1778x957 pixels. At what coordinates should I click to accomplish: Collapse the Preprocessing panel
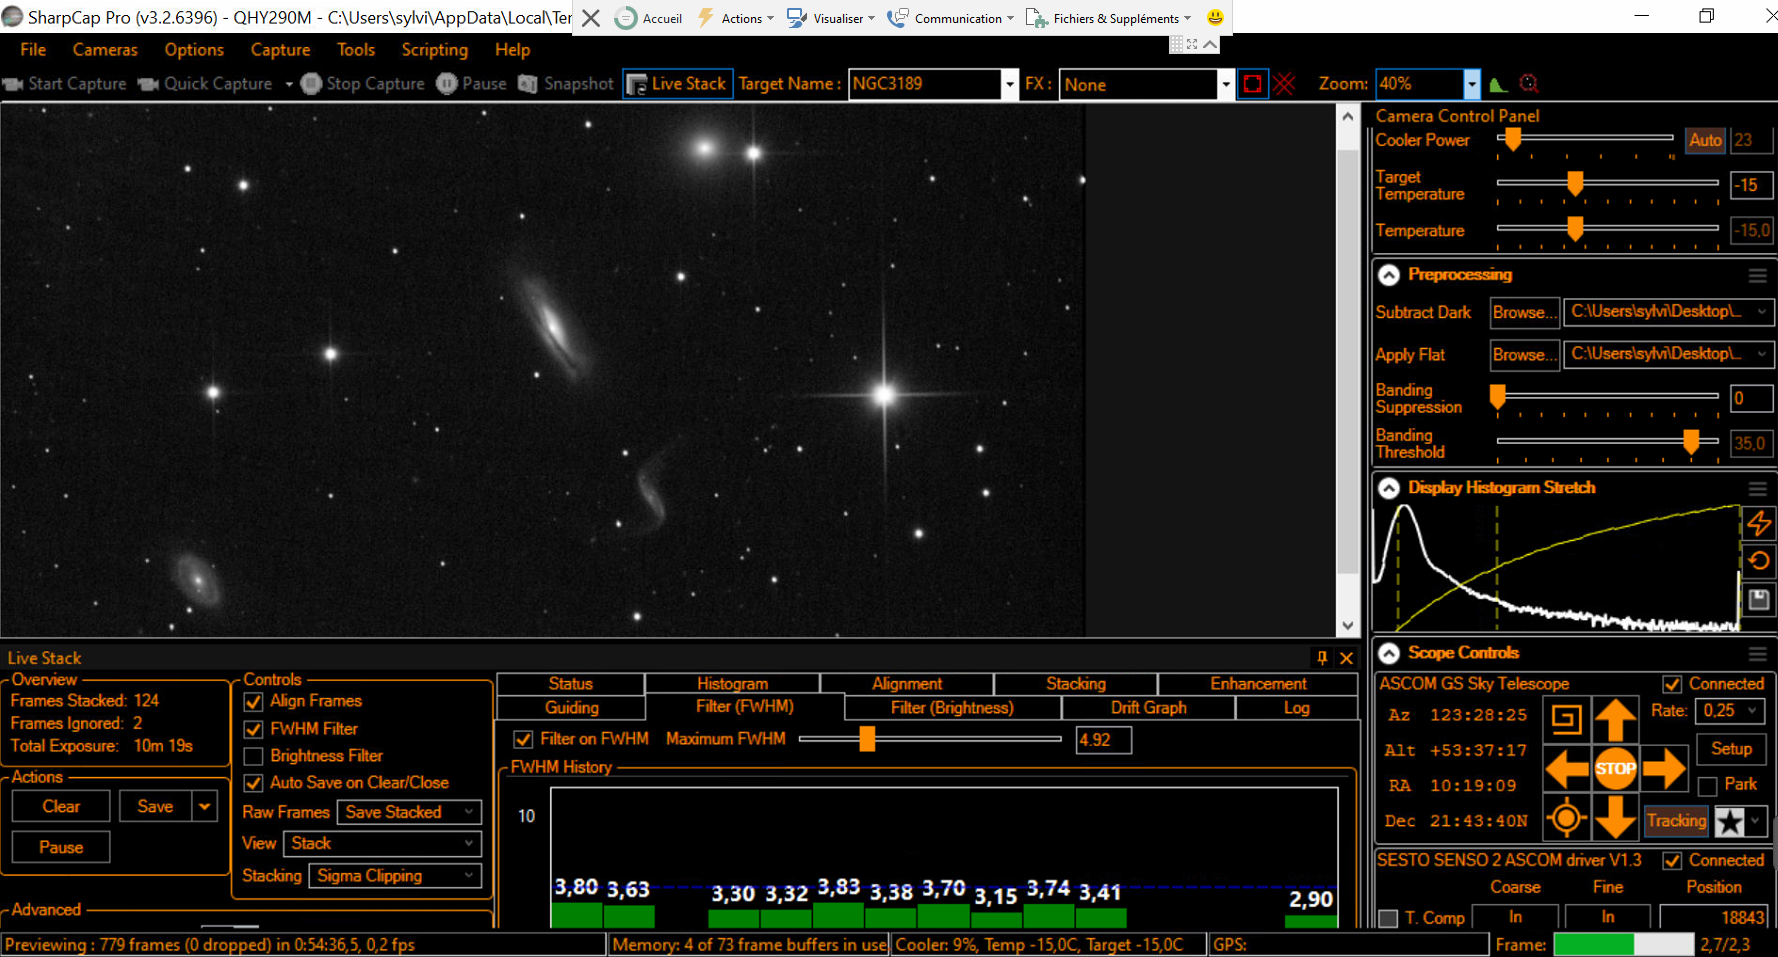pyautogui.click(x=1389, y=275)
